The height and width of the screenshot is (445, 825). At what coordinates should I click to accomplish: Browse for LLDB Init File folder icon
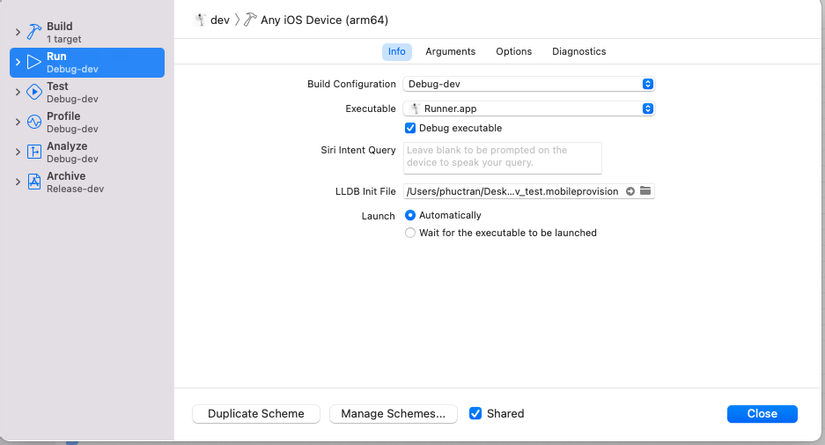coord(646,191)
